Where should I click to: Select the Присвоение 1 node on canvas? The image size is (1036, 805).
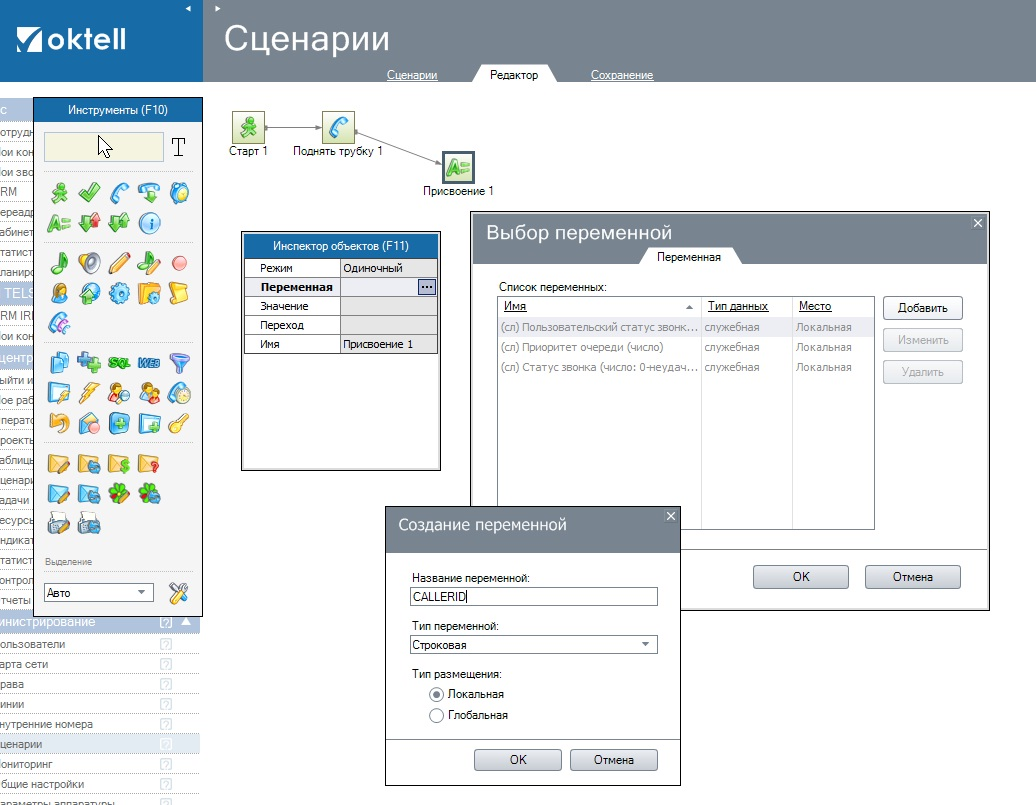point(458,167)
